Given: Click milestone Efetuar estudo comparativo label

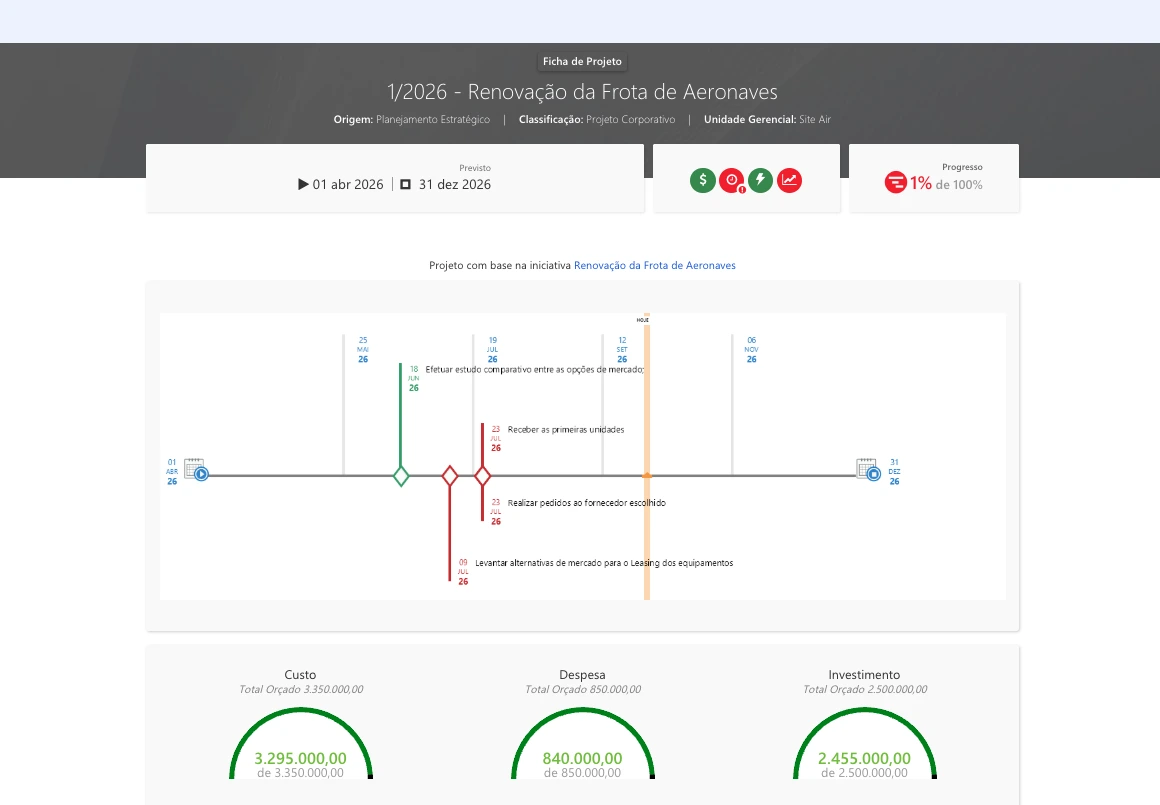Looking at the screenshot, I should [534, 369].
